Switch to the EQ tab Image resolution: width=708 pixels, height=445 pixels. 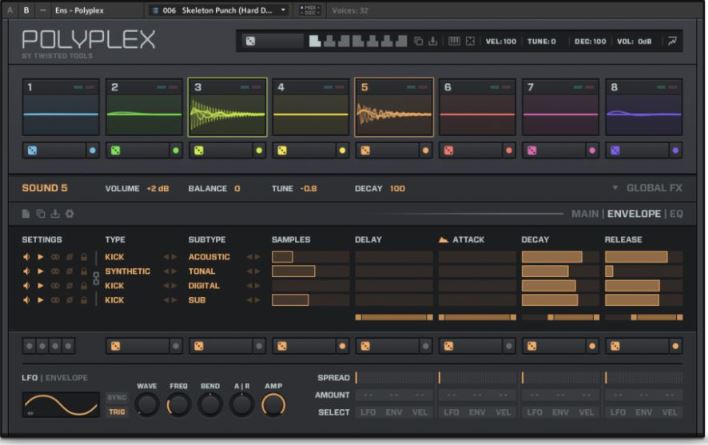click(676, 214)
